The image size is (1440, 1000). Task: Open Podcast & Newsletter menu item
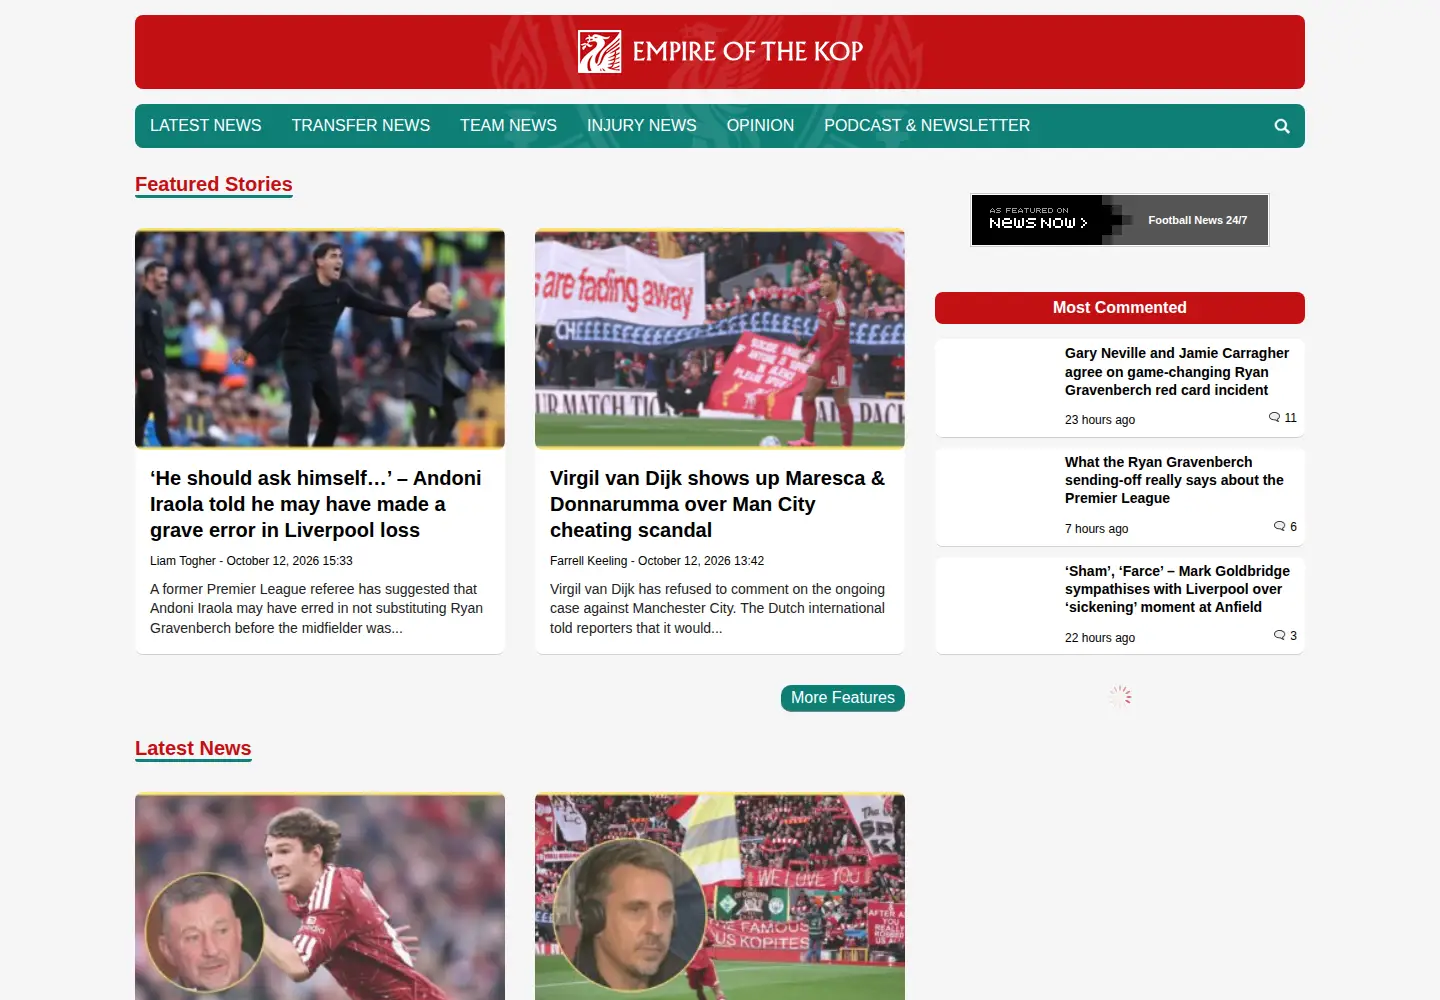click(x=927, y=126)
